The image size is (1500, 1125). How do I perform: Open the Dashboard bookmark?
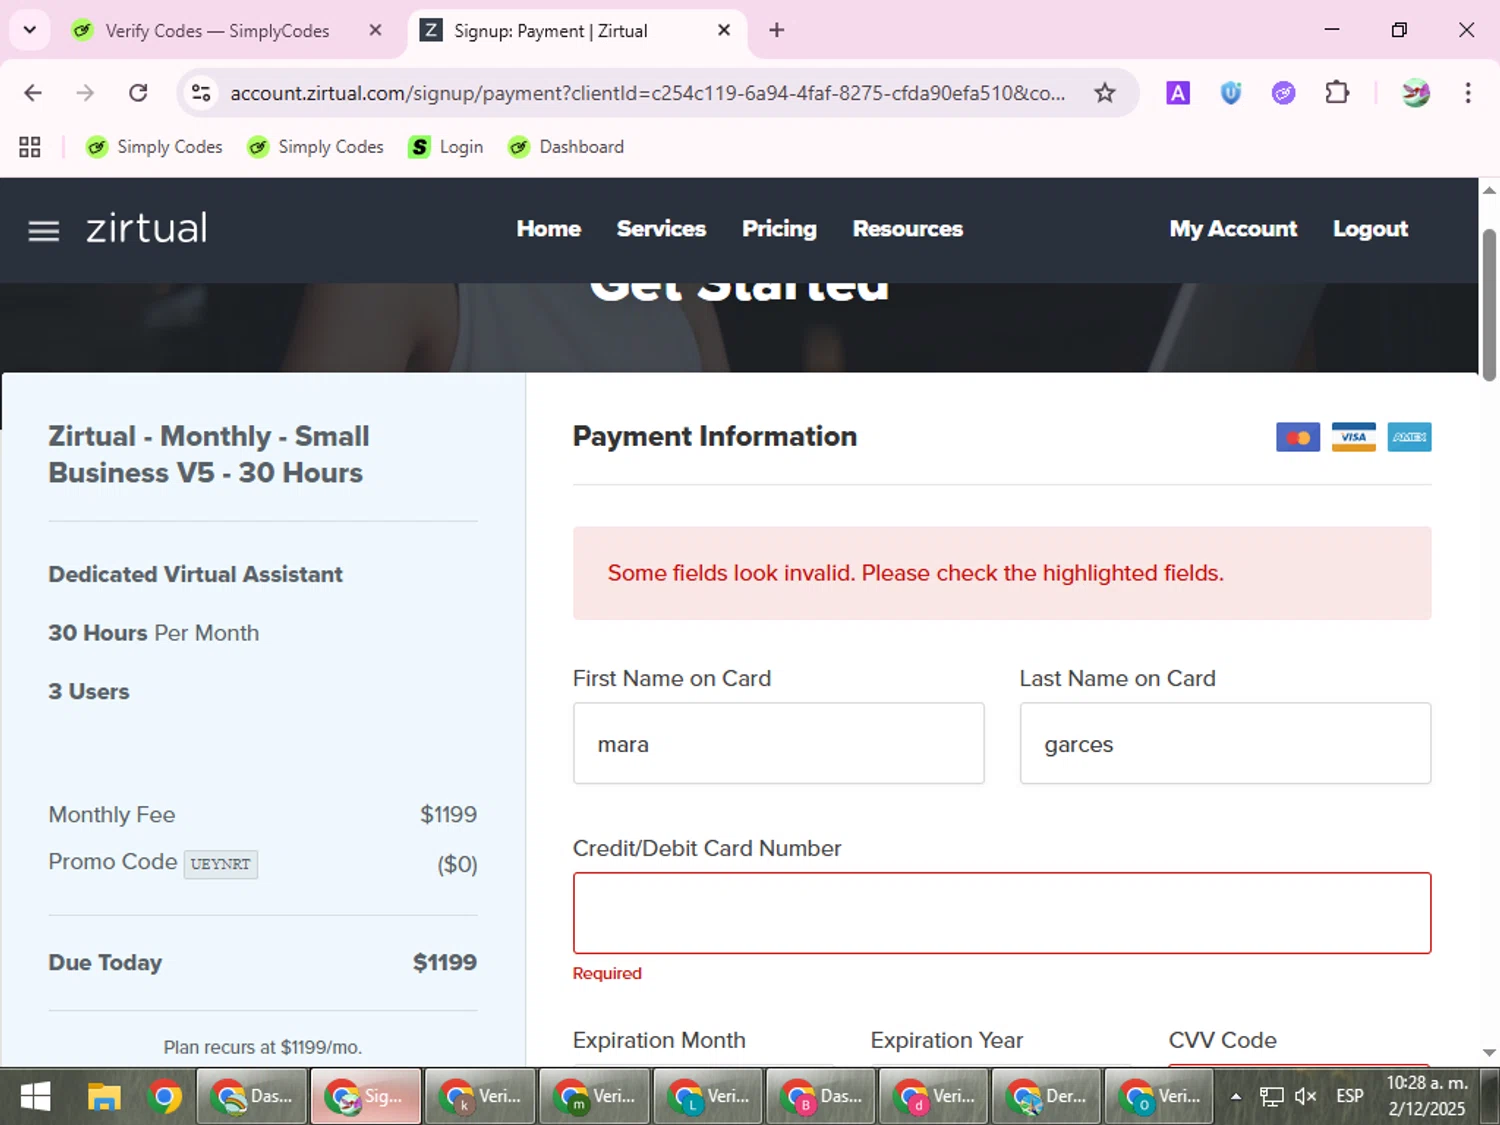[566, 147]
